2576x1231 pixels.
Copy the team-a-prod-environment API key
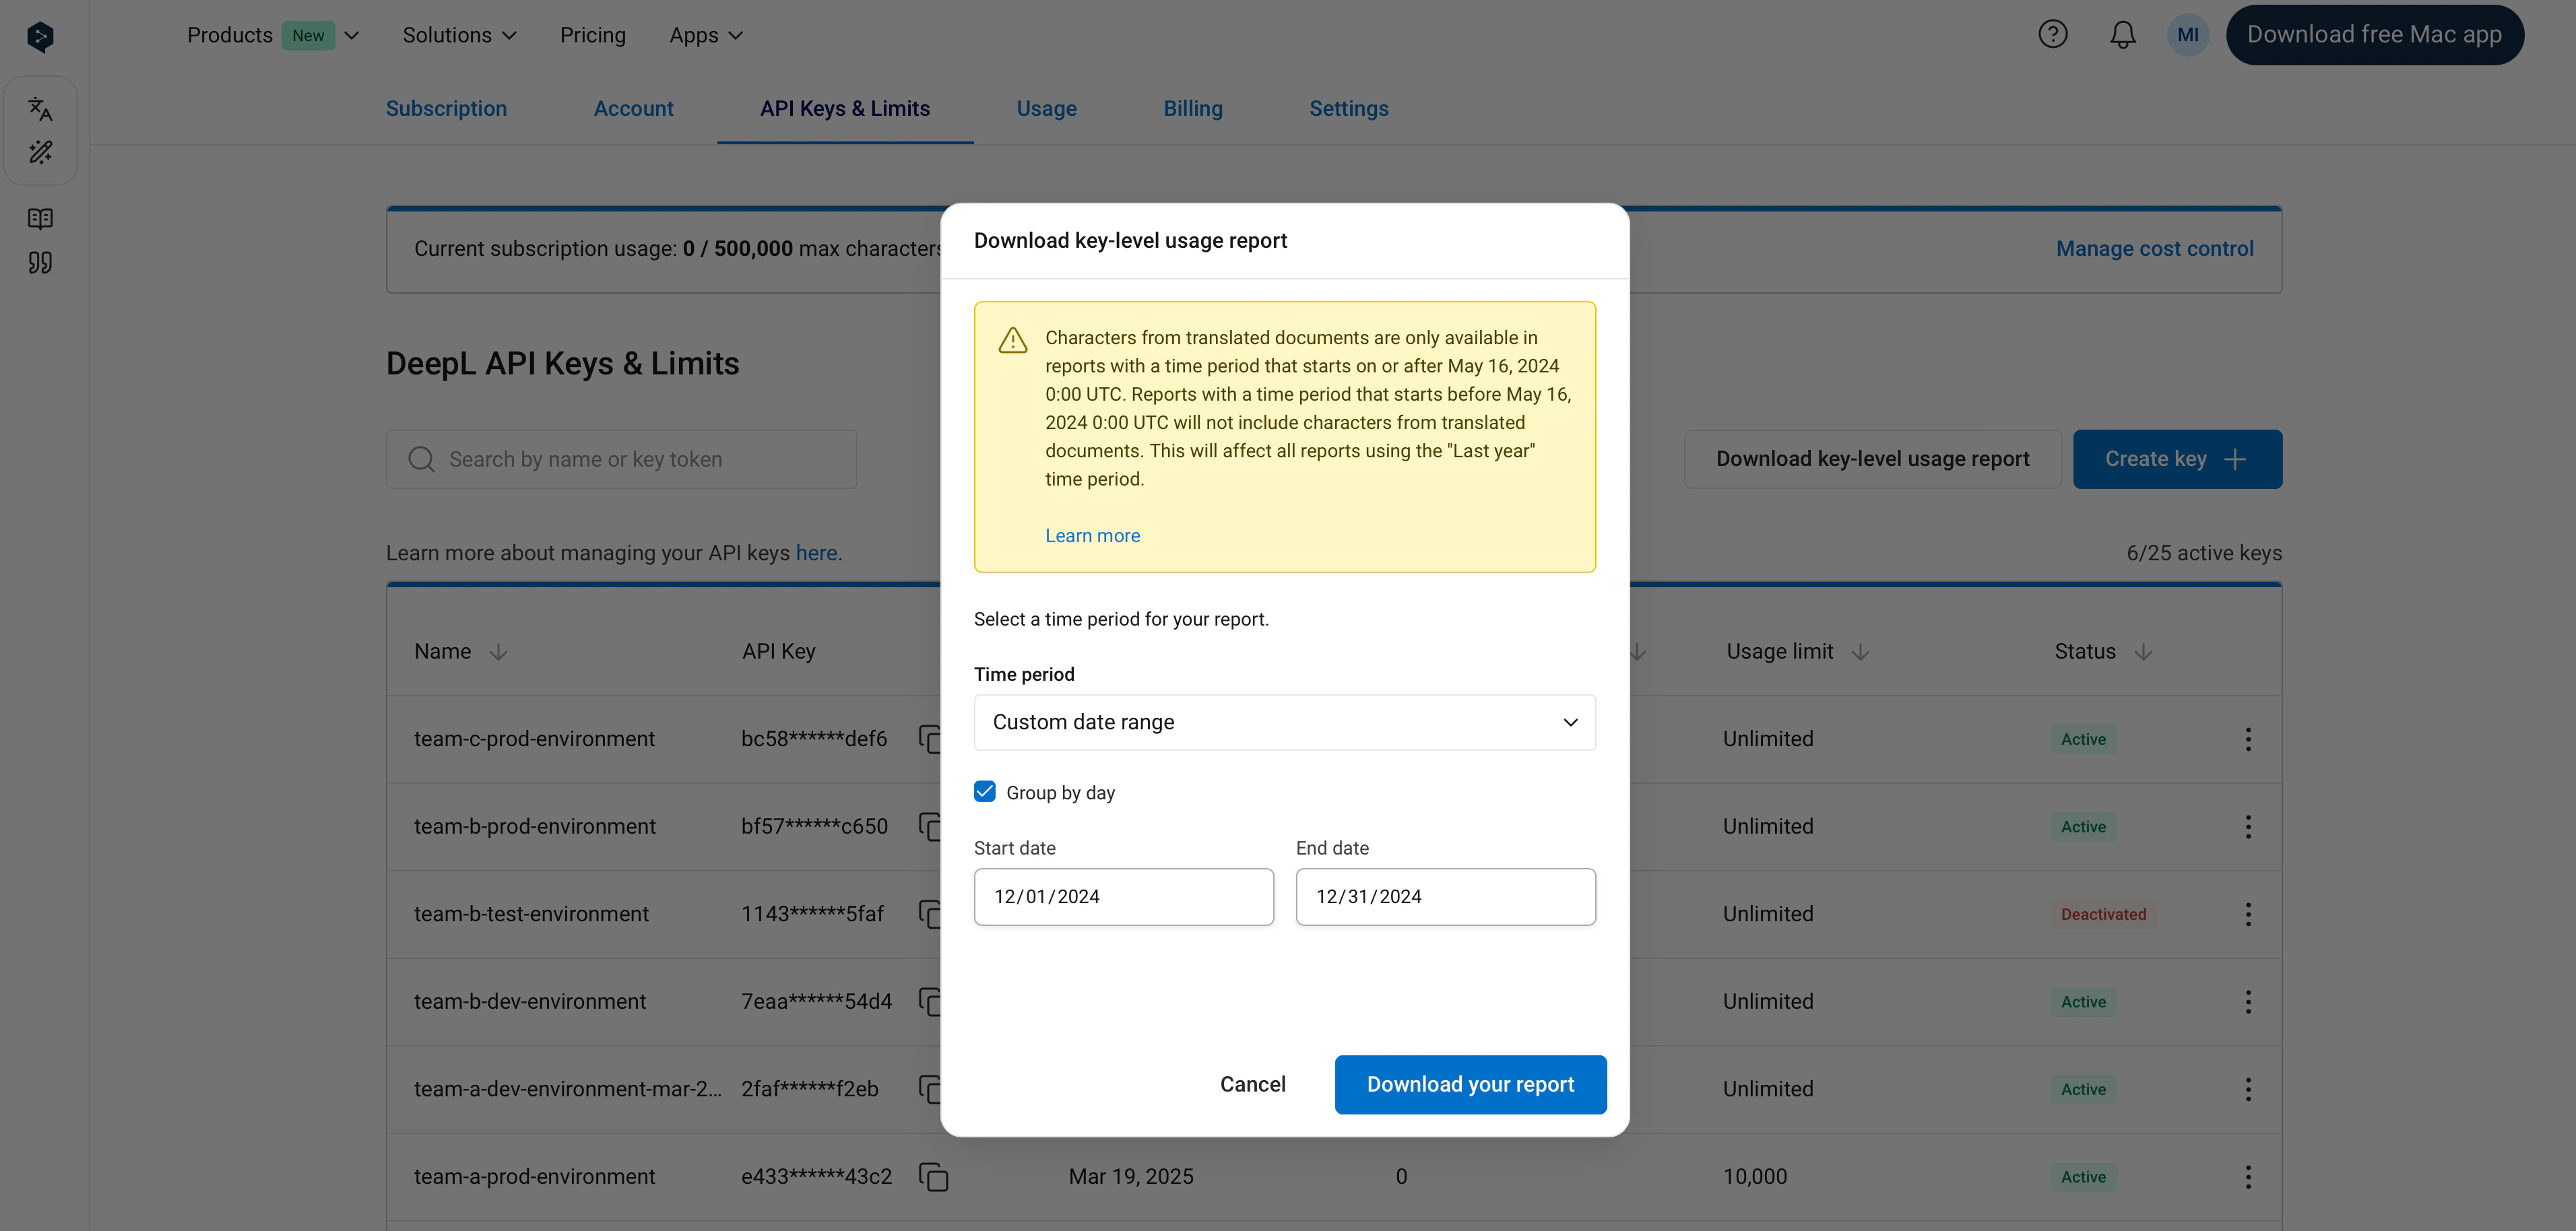(933, 1177)
